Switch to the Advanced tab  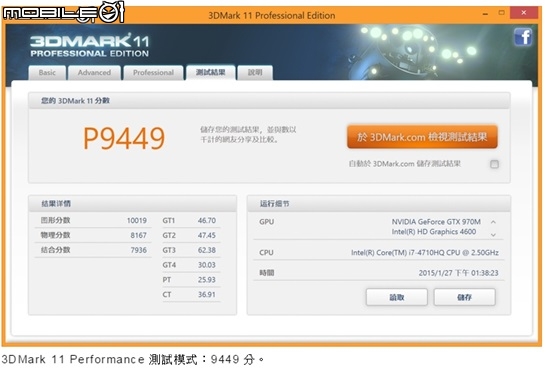pyautogui.click(x=94, y=72)
